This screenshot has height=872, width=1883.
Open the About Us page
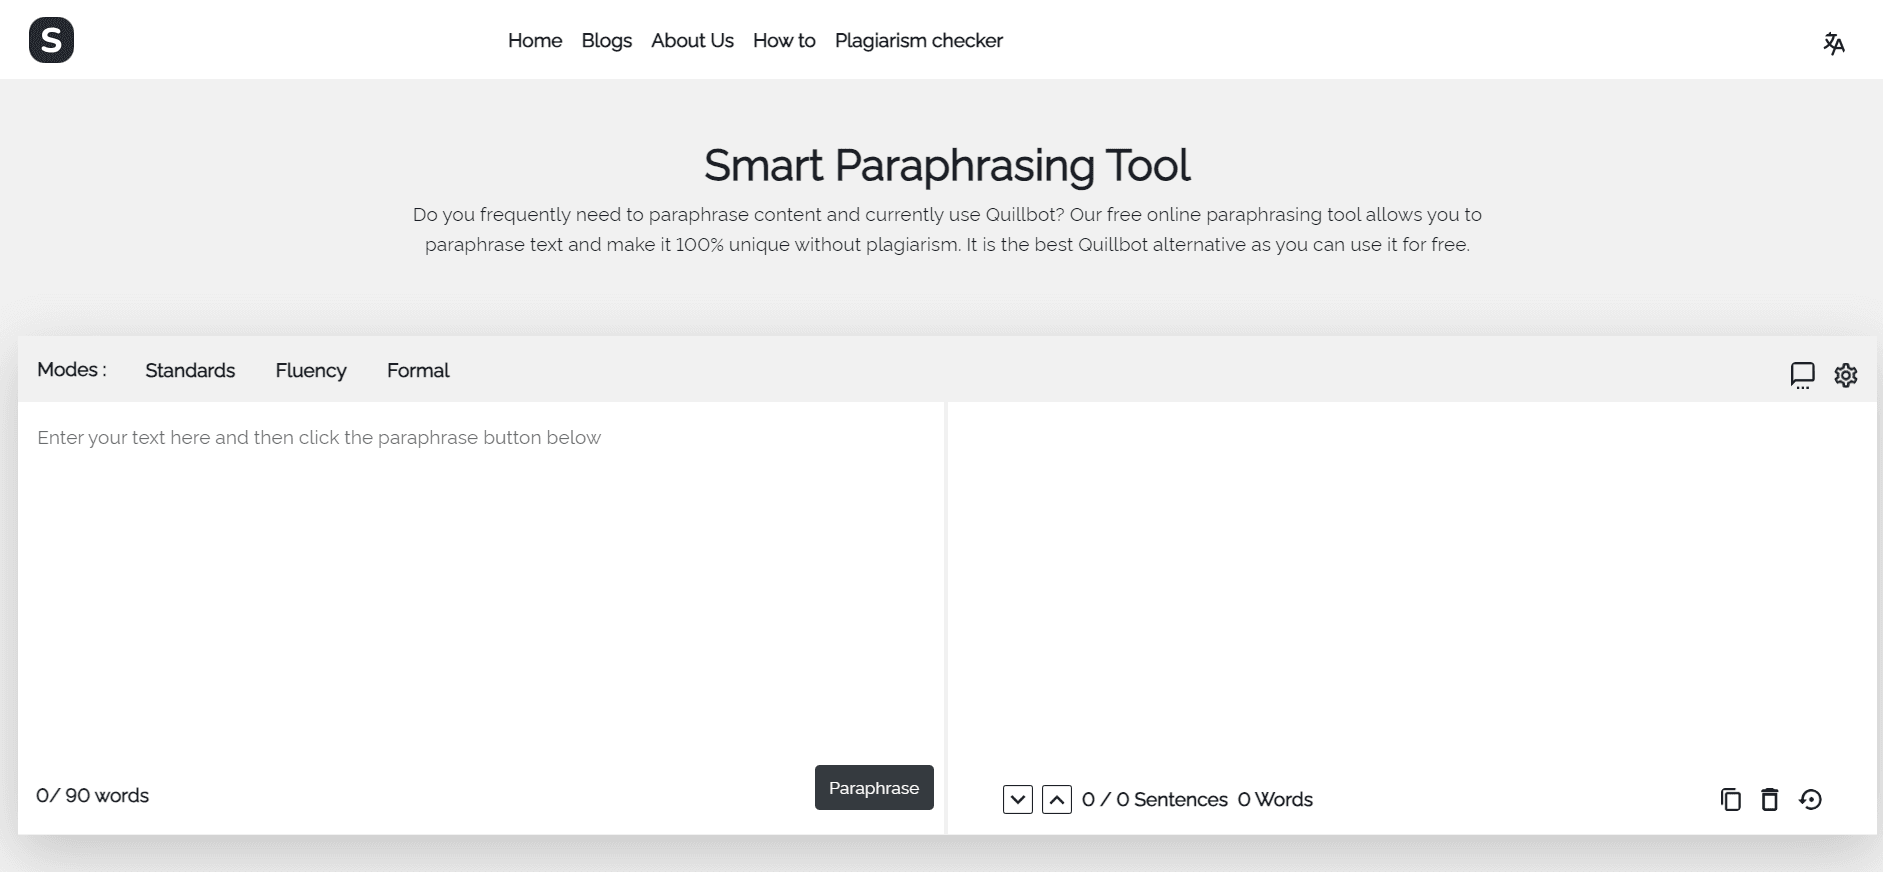click(x=692, y=41)
